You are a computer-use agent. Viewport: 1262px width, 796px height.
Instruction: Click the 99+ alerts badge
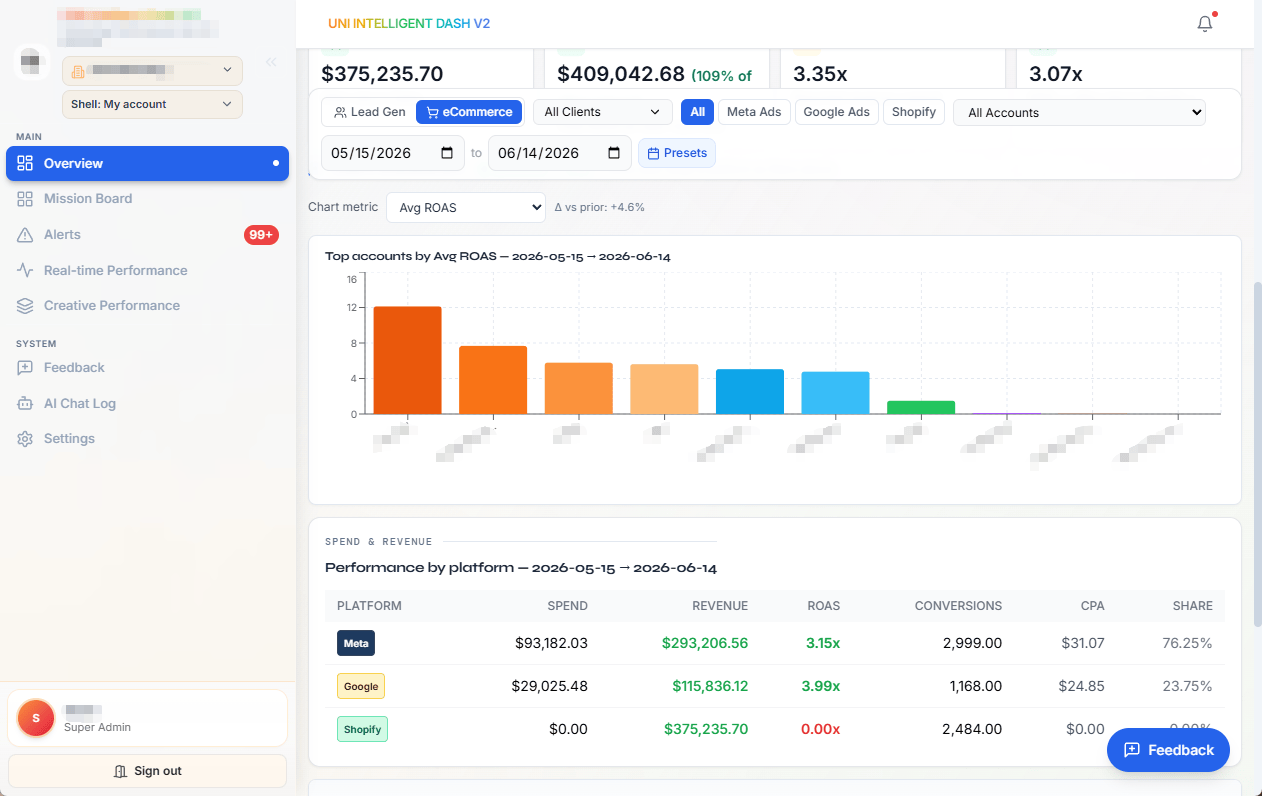click(x=261, y=235)
